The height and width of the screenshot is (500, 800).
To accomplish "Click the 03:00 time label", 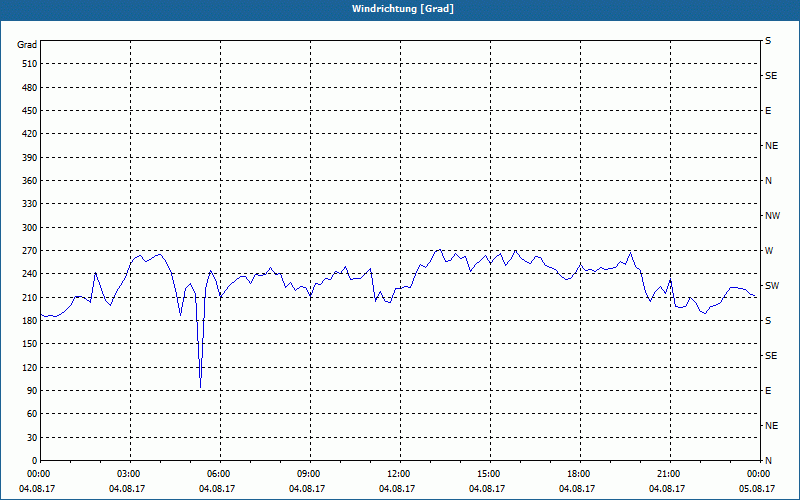I will [x=129, y=474].
